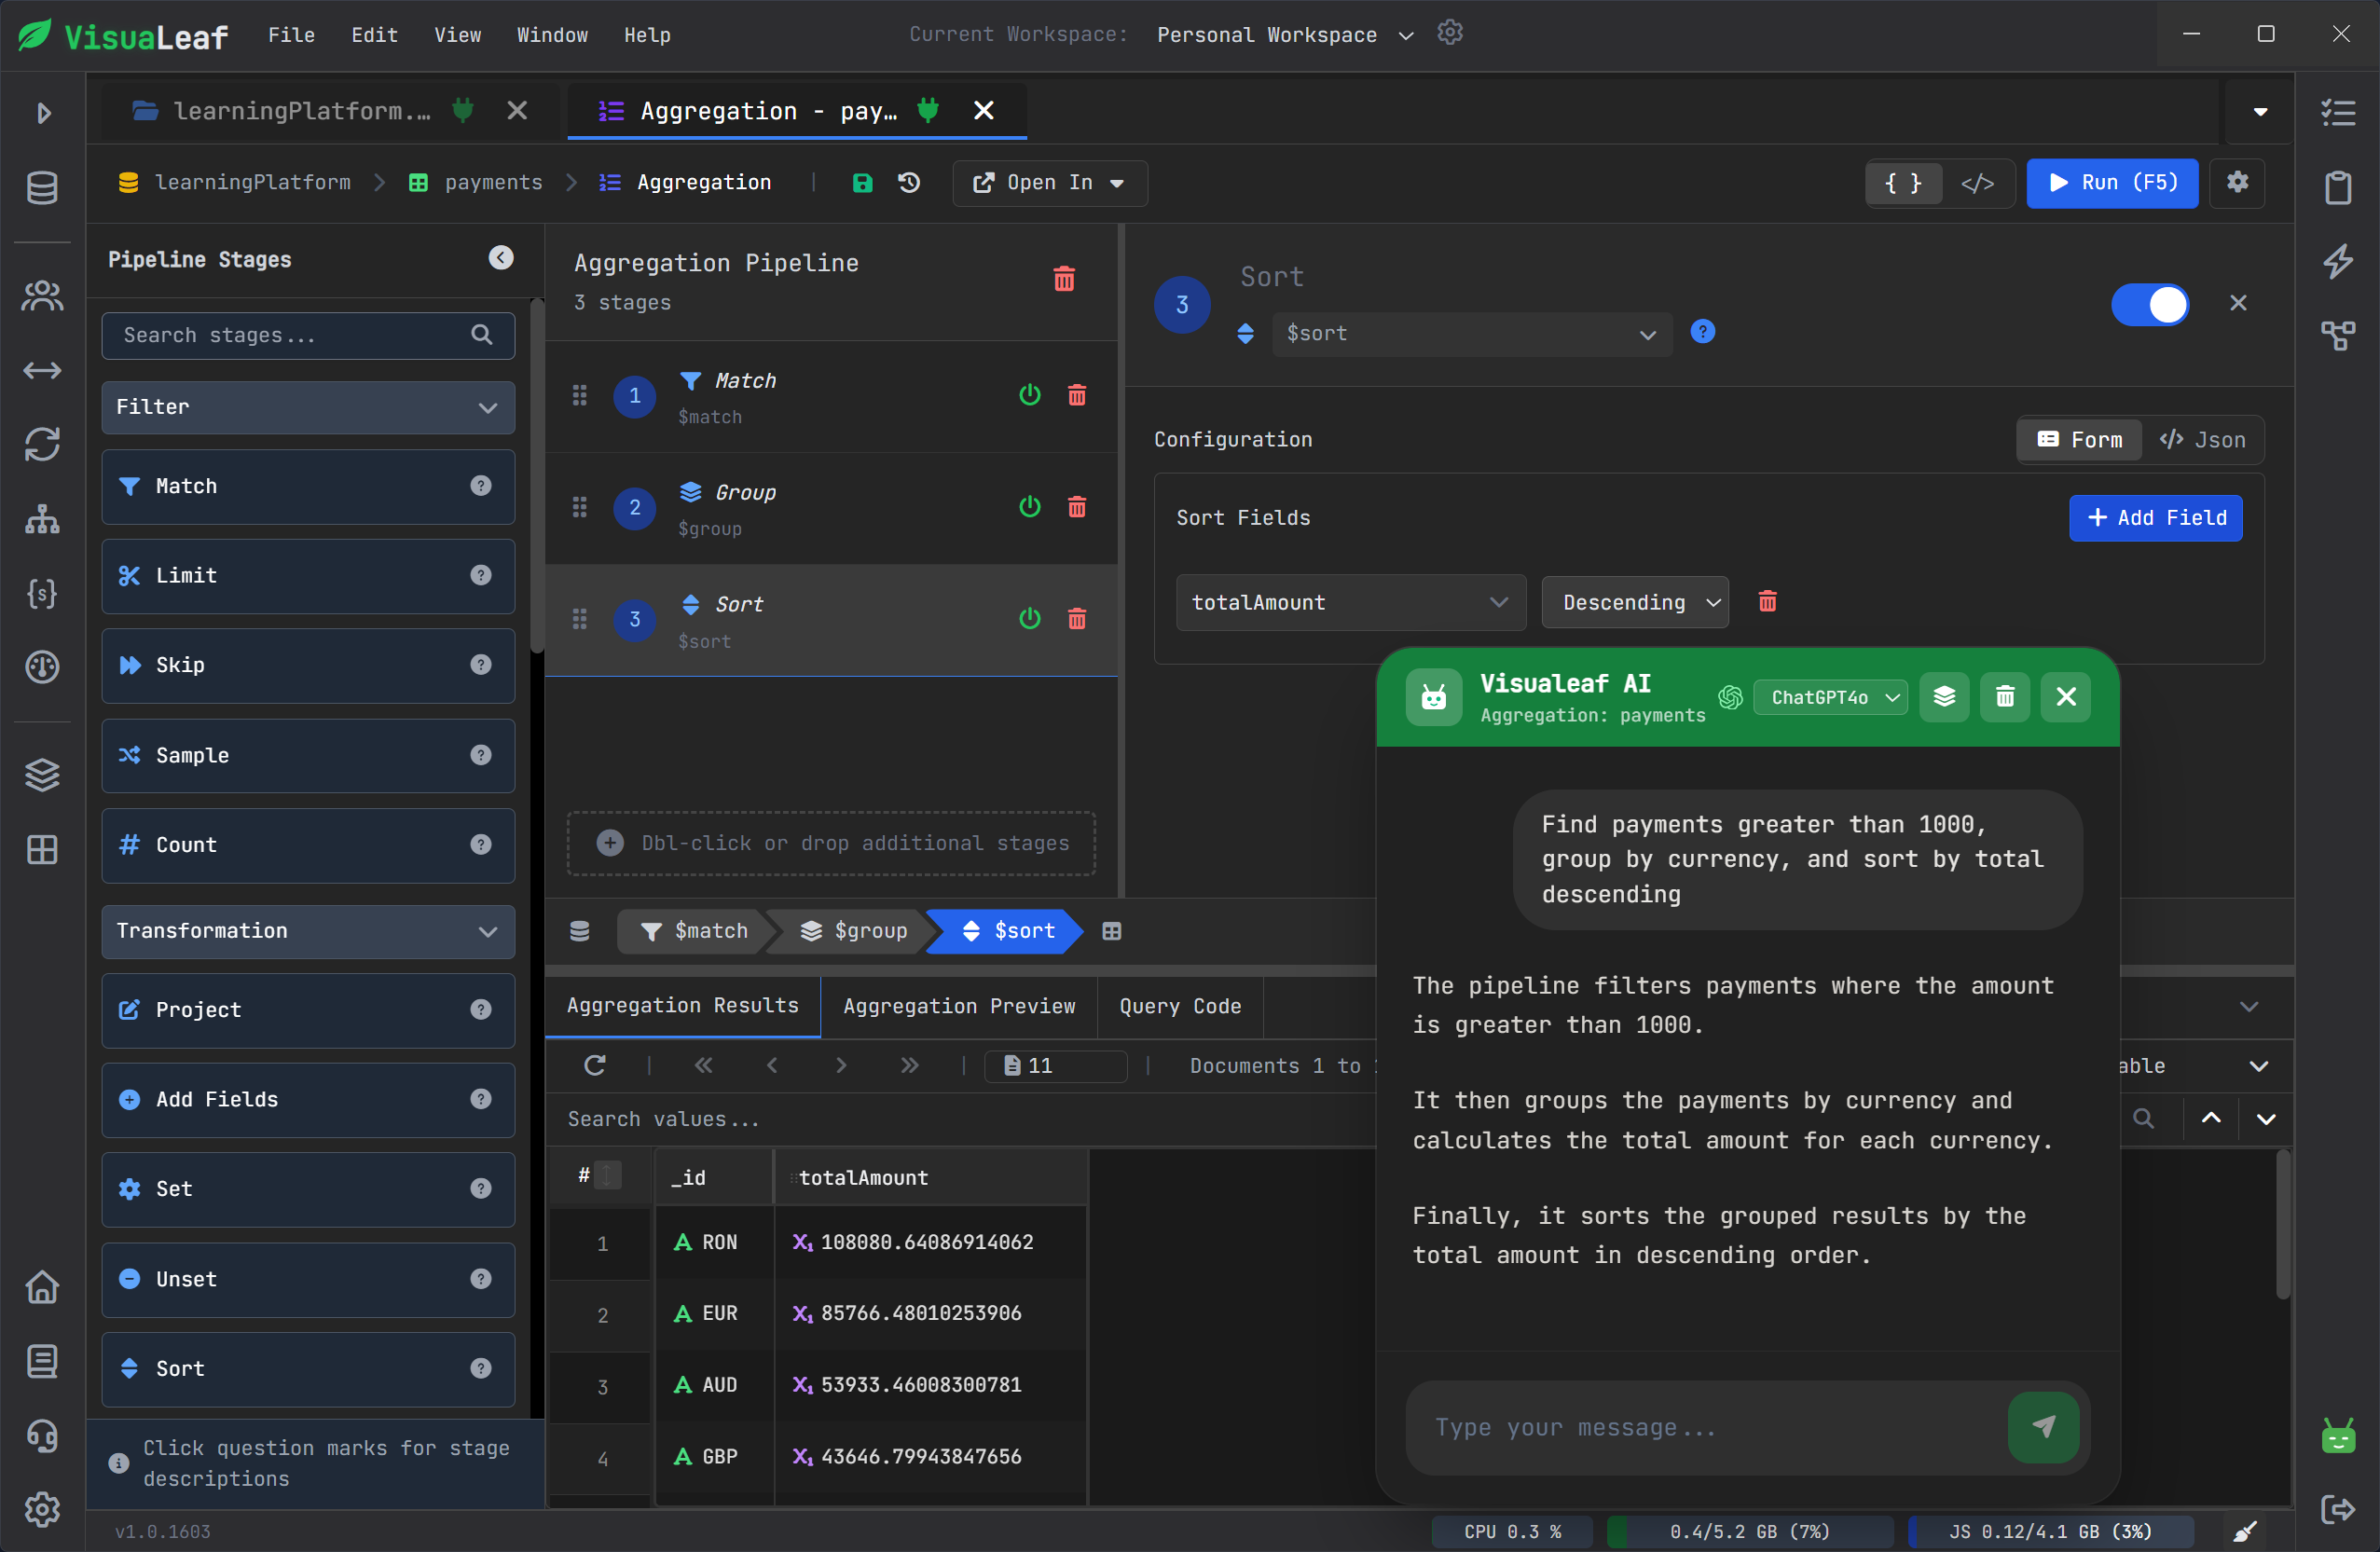
Task: Open the clipboard icon in right sidebar
Action: pos(2338,187)
